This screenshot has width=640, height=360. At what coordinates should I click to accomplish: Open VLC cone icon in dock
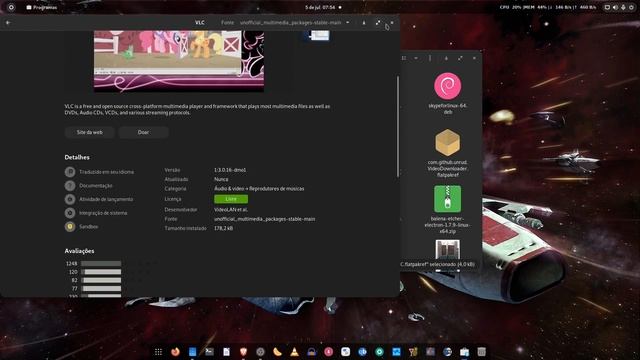point(294,352)
